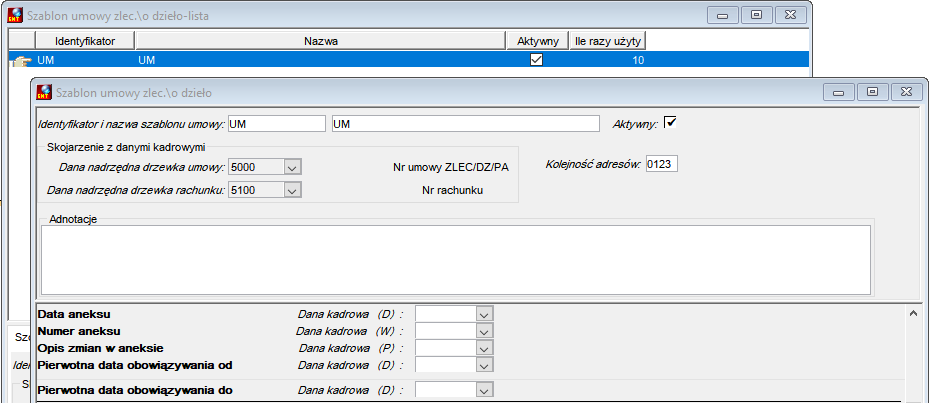This screenshot has width=930, height=403.
Task: Click inside the Adnotacje text area
Action: click(456, 259)
